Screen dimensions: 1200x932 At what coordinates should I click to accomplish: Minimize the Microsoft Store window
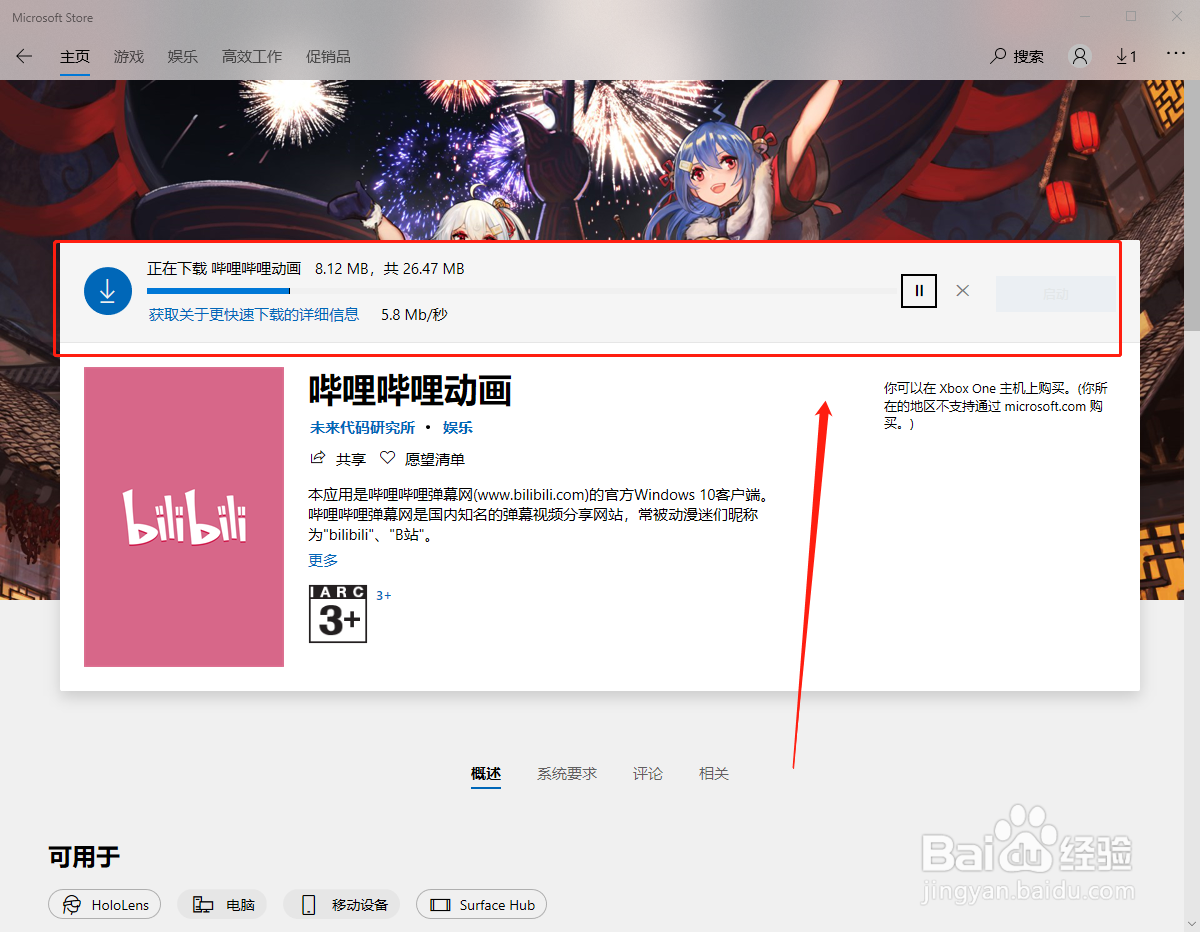1085,16
